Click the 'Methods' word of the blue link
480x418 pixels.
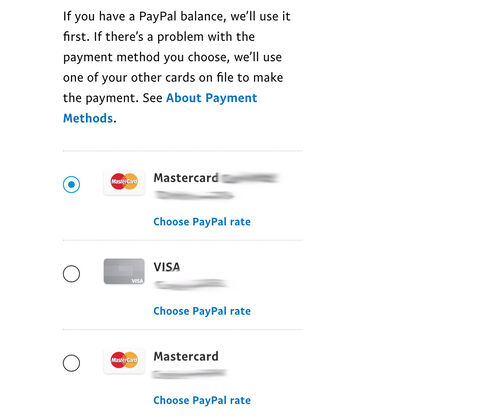tap(88, 118)
